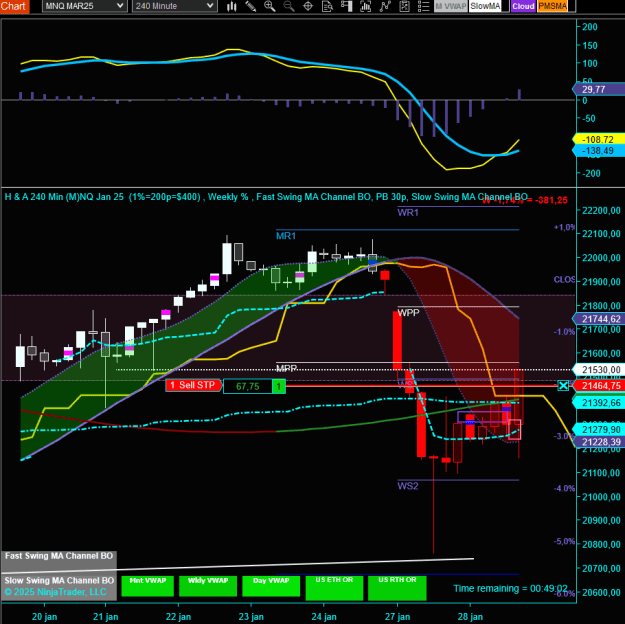Click the 22200,00 price axis label
This screenshot has height=624, width=625.
click(601, 211)
